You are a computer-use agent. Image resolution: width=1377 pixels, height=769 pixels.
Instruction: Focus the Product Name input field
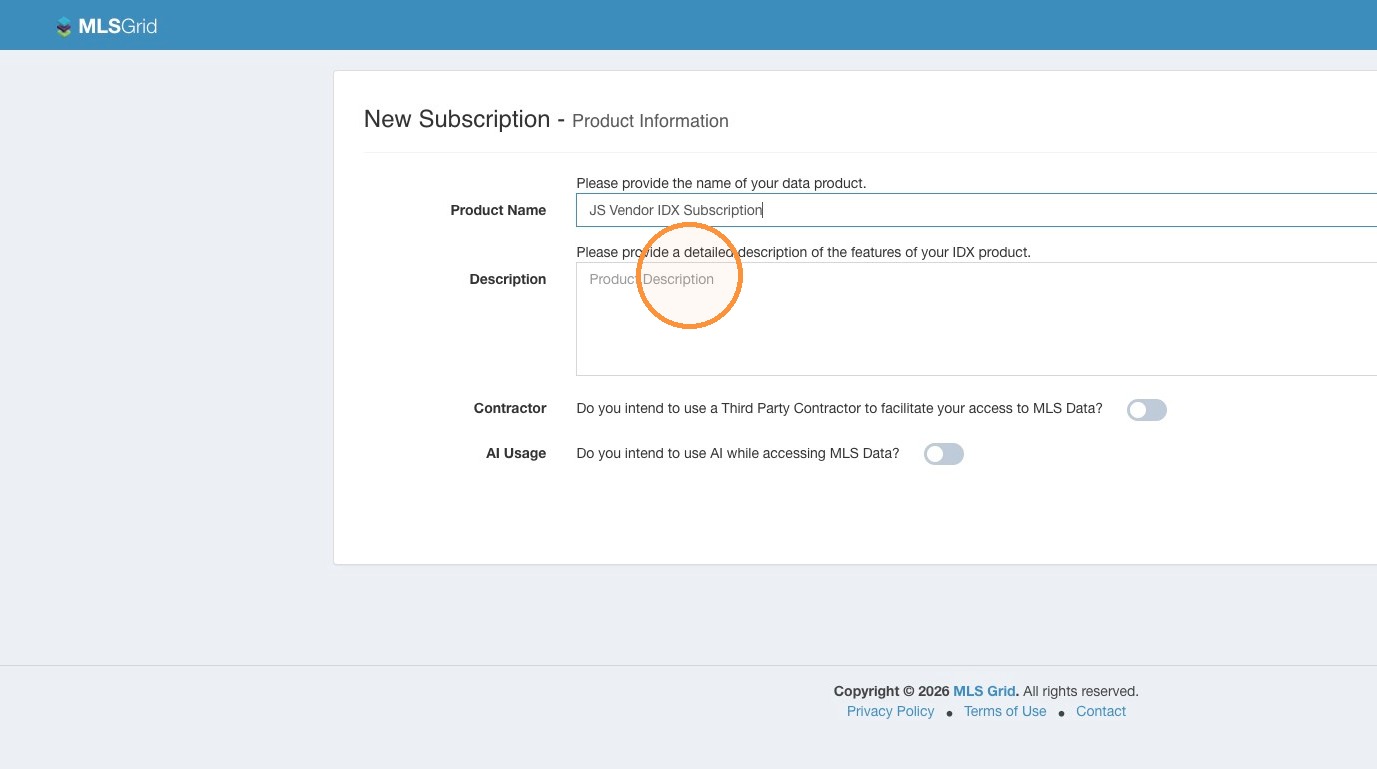tap(976, 210)
